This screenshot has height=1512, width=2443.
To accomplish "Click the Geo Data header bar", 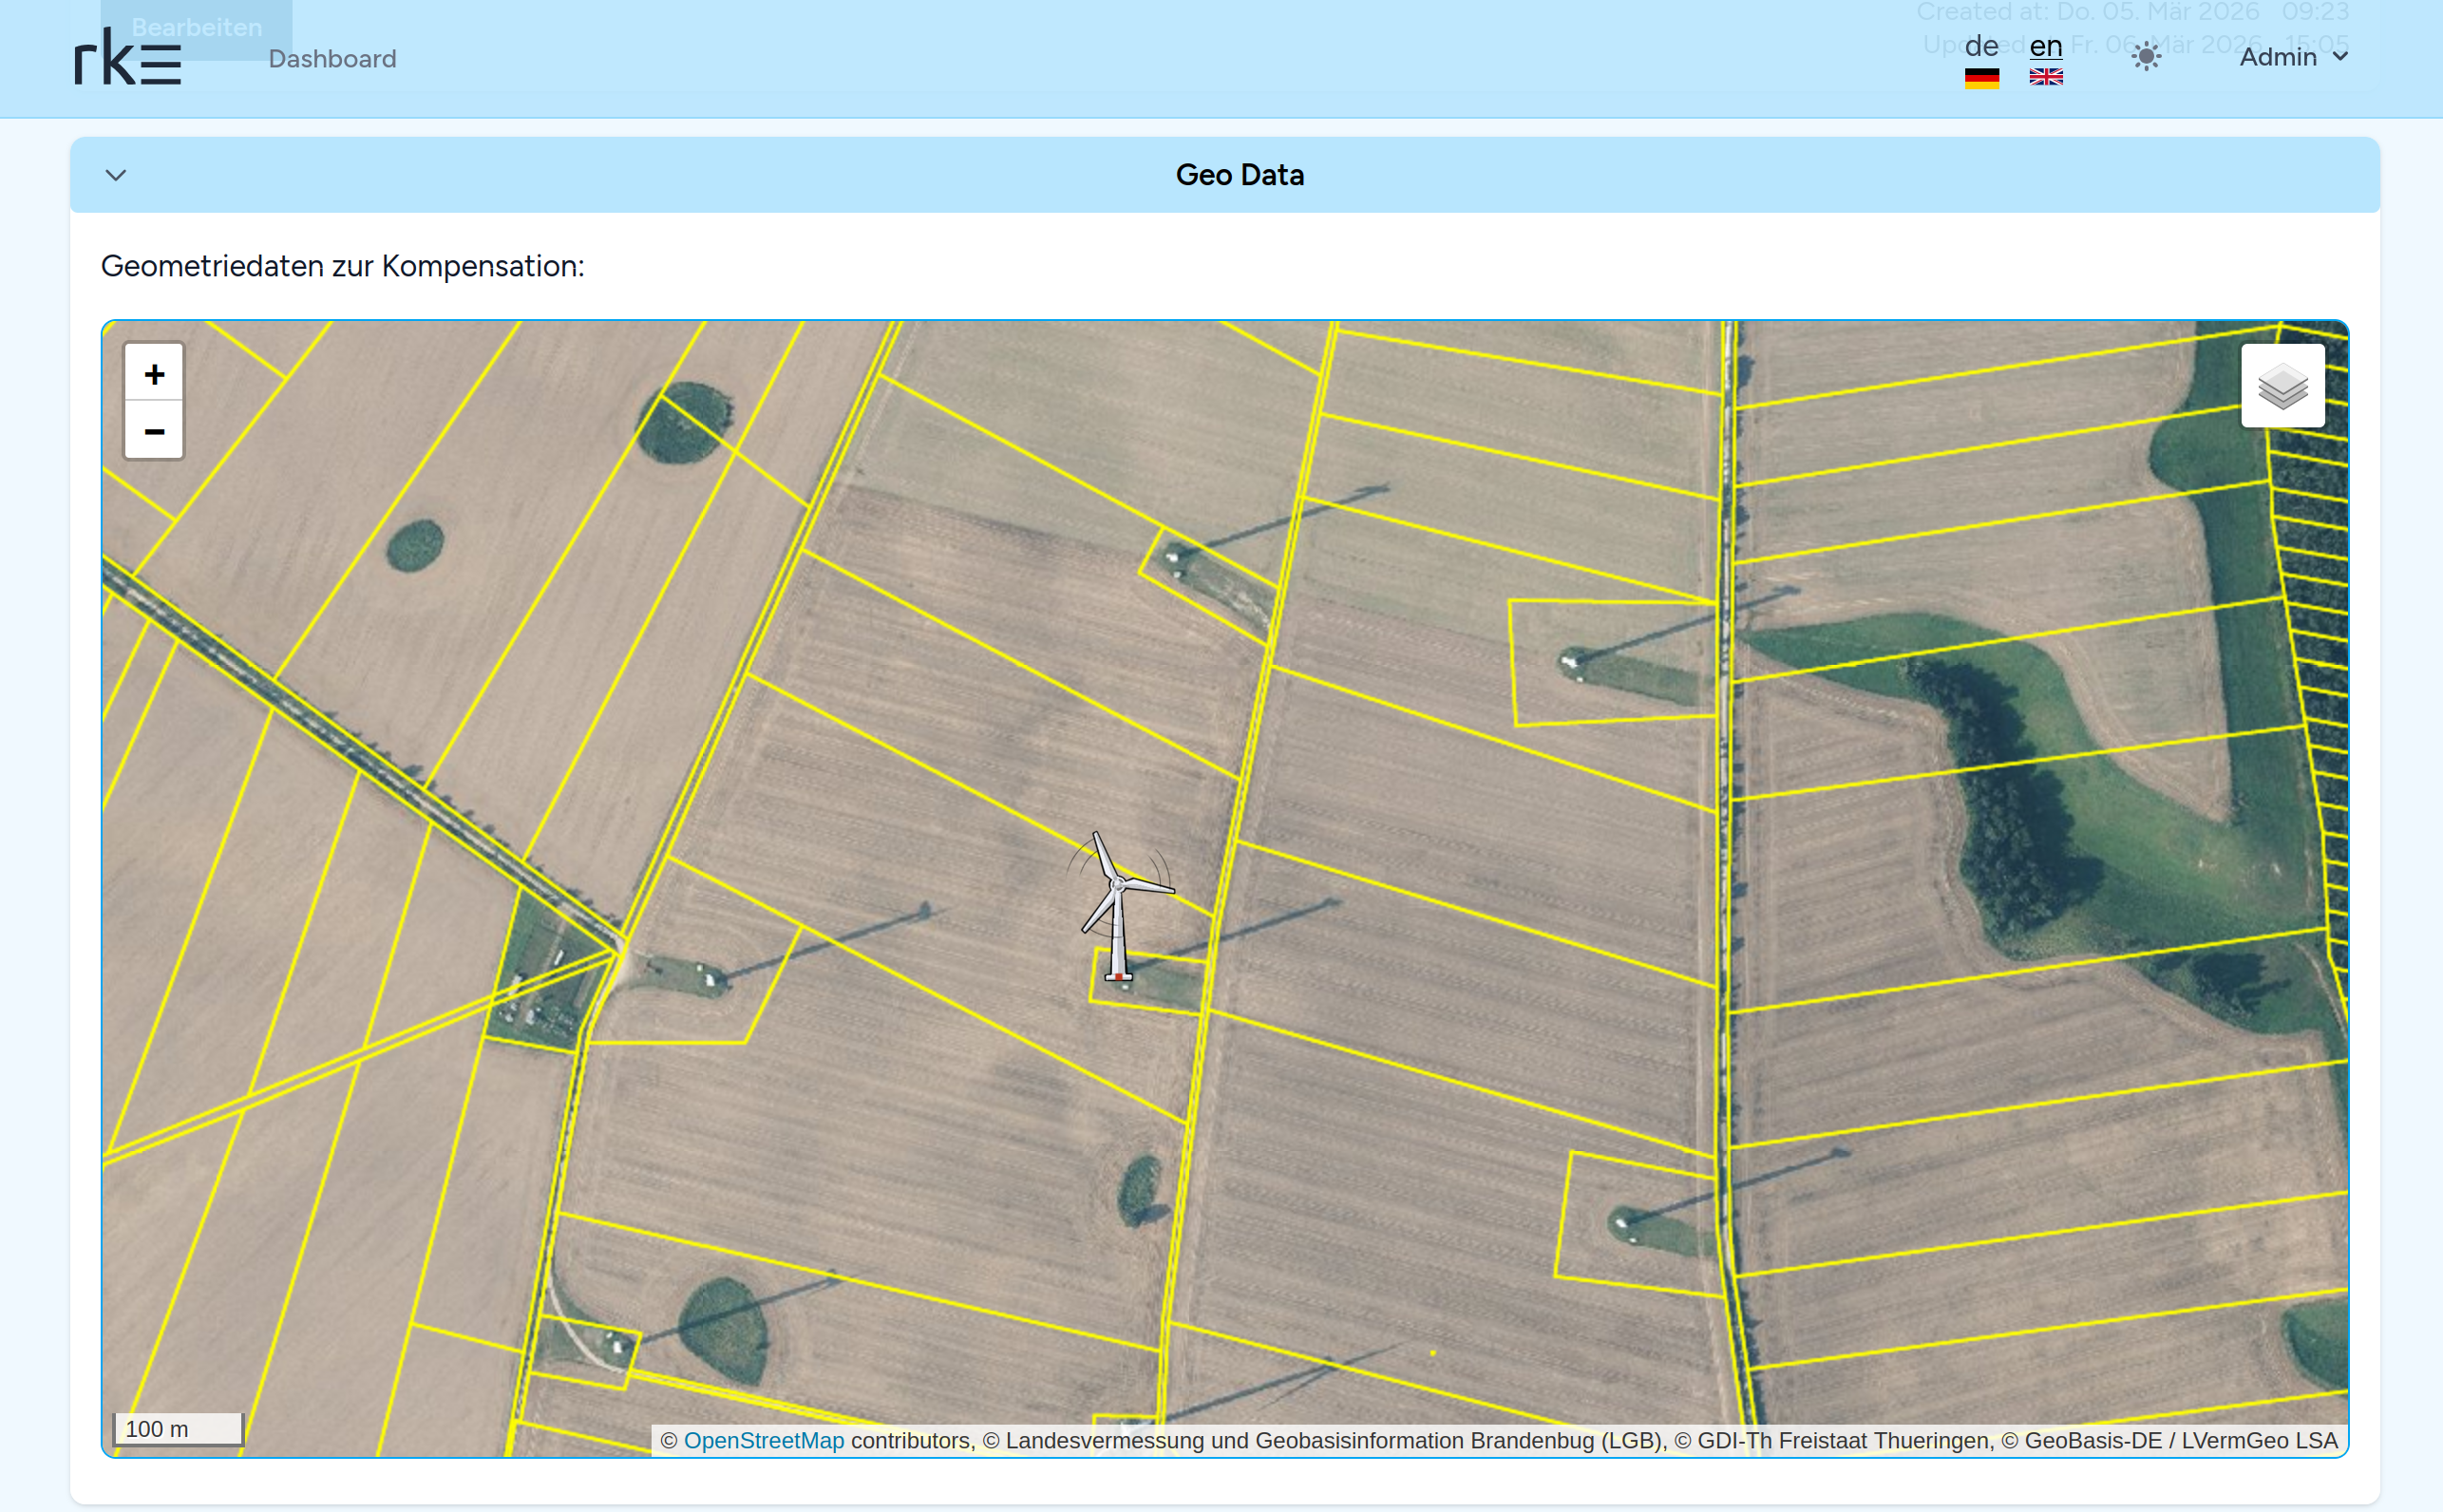I will (x=1238, y=175).
